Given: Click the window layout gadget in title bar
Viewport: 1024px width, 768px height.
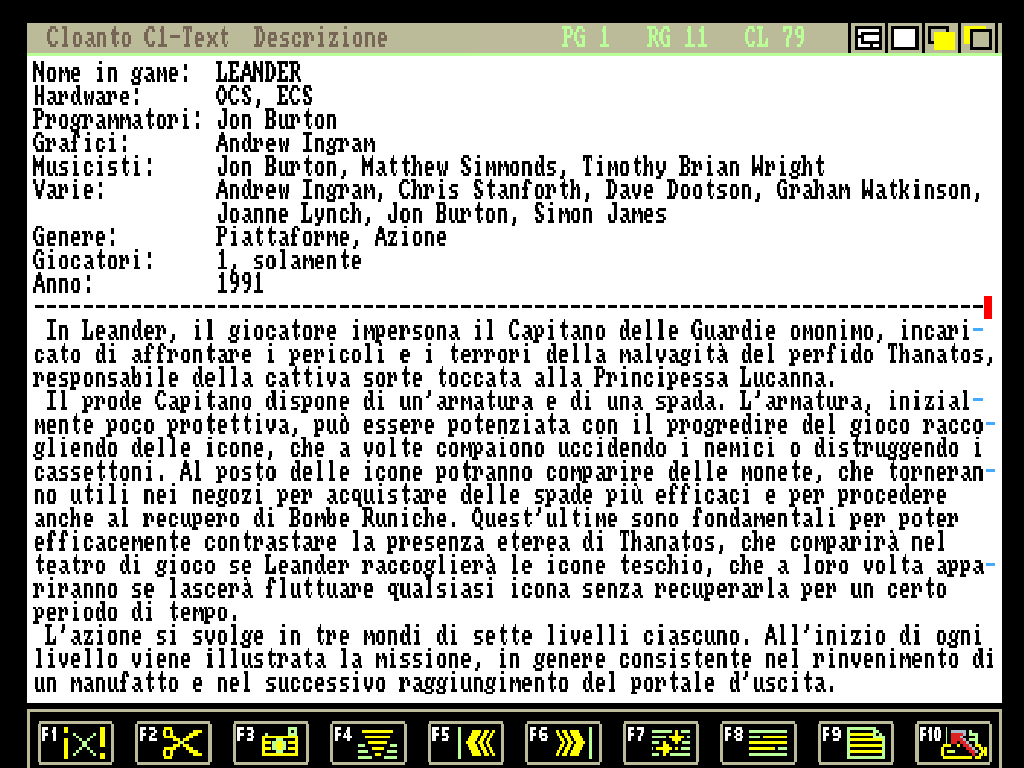Looking at the screenshot, I should (867, 39).
